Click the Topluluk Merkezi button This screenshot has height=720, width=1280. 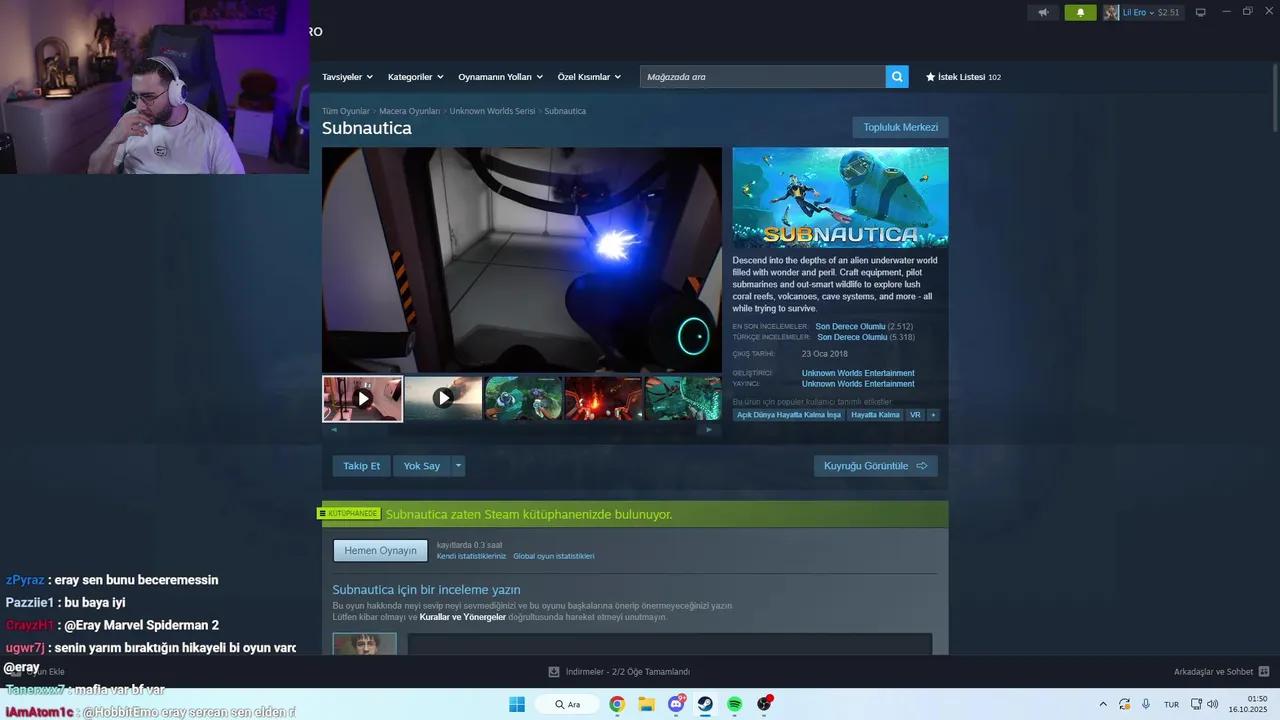[x=900, y=127]
